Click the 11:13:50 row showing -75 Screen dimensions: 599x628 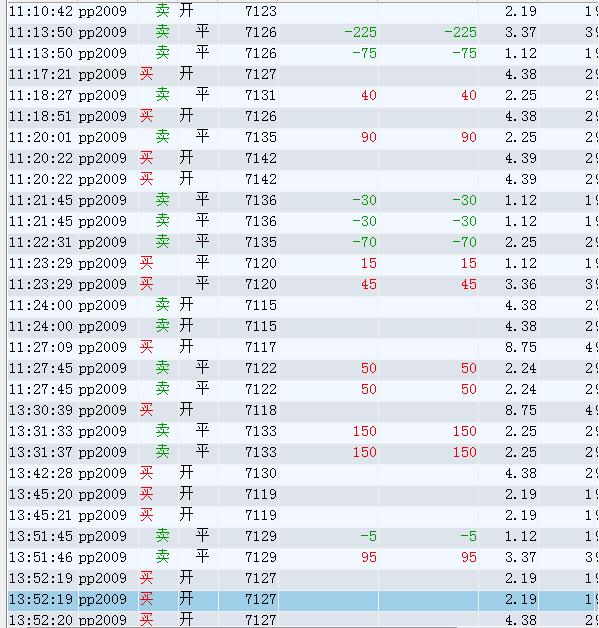coord(303,53)
